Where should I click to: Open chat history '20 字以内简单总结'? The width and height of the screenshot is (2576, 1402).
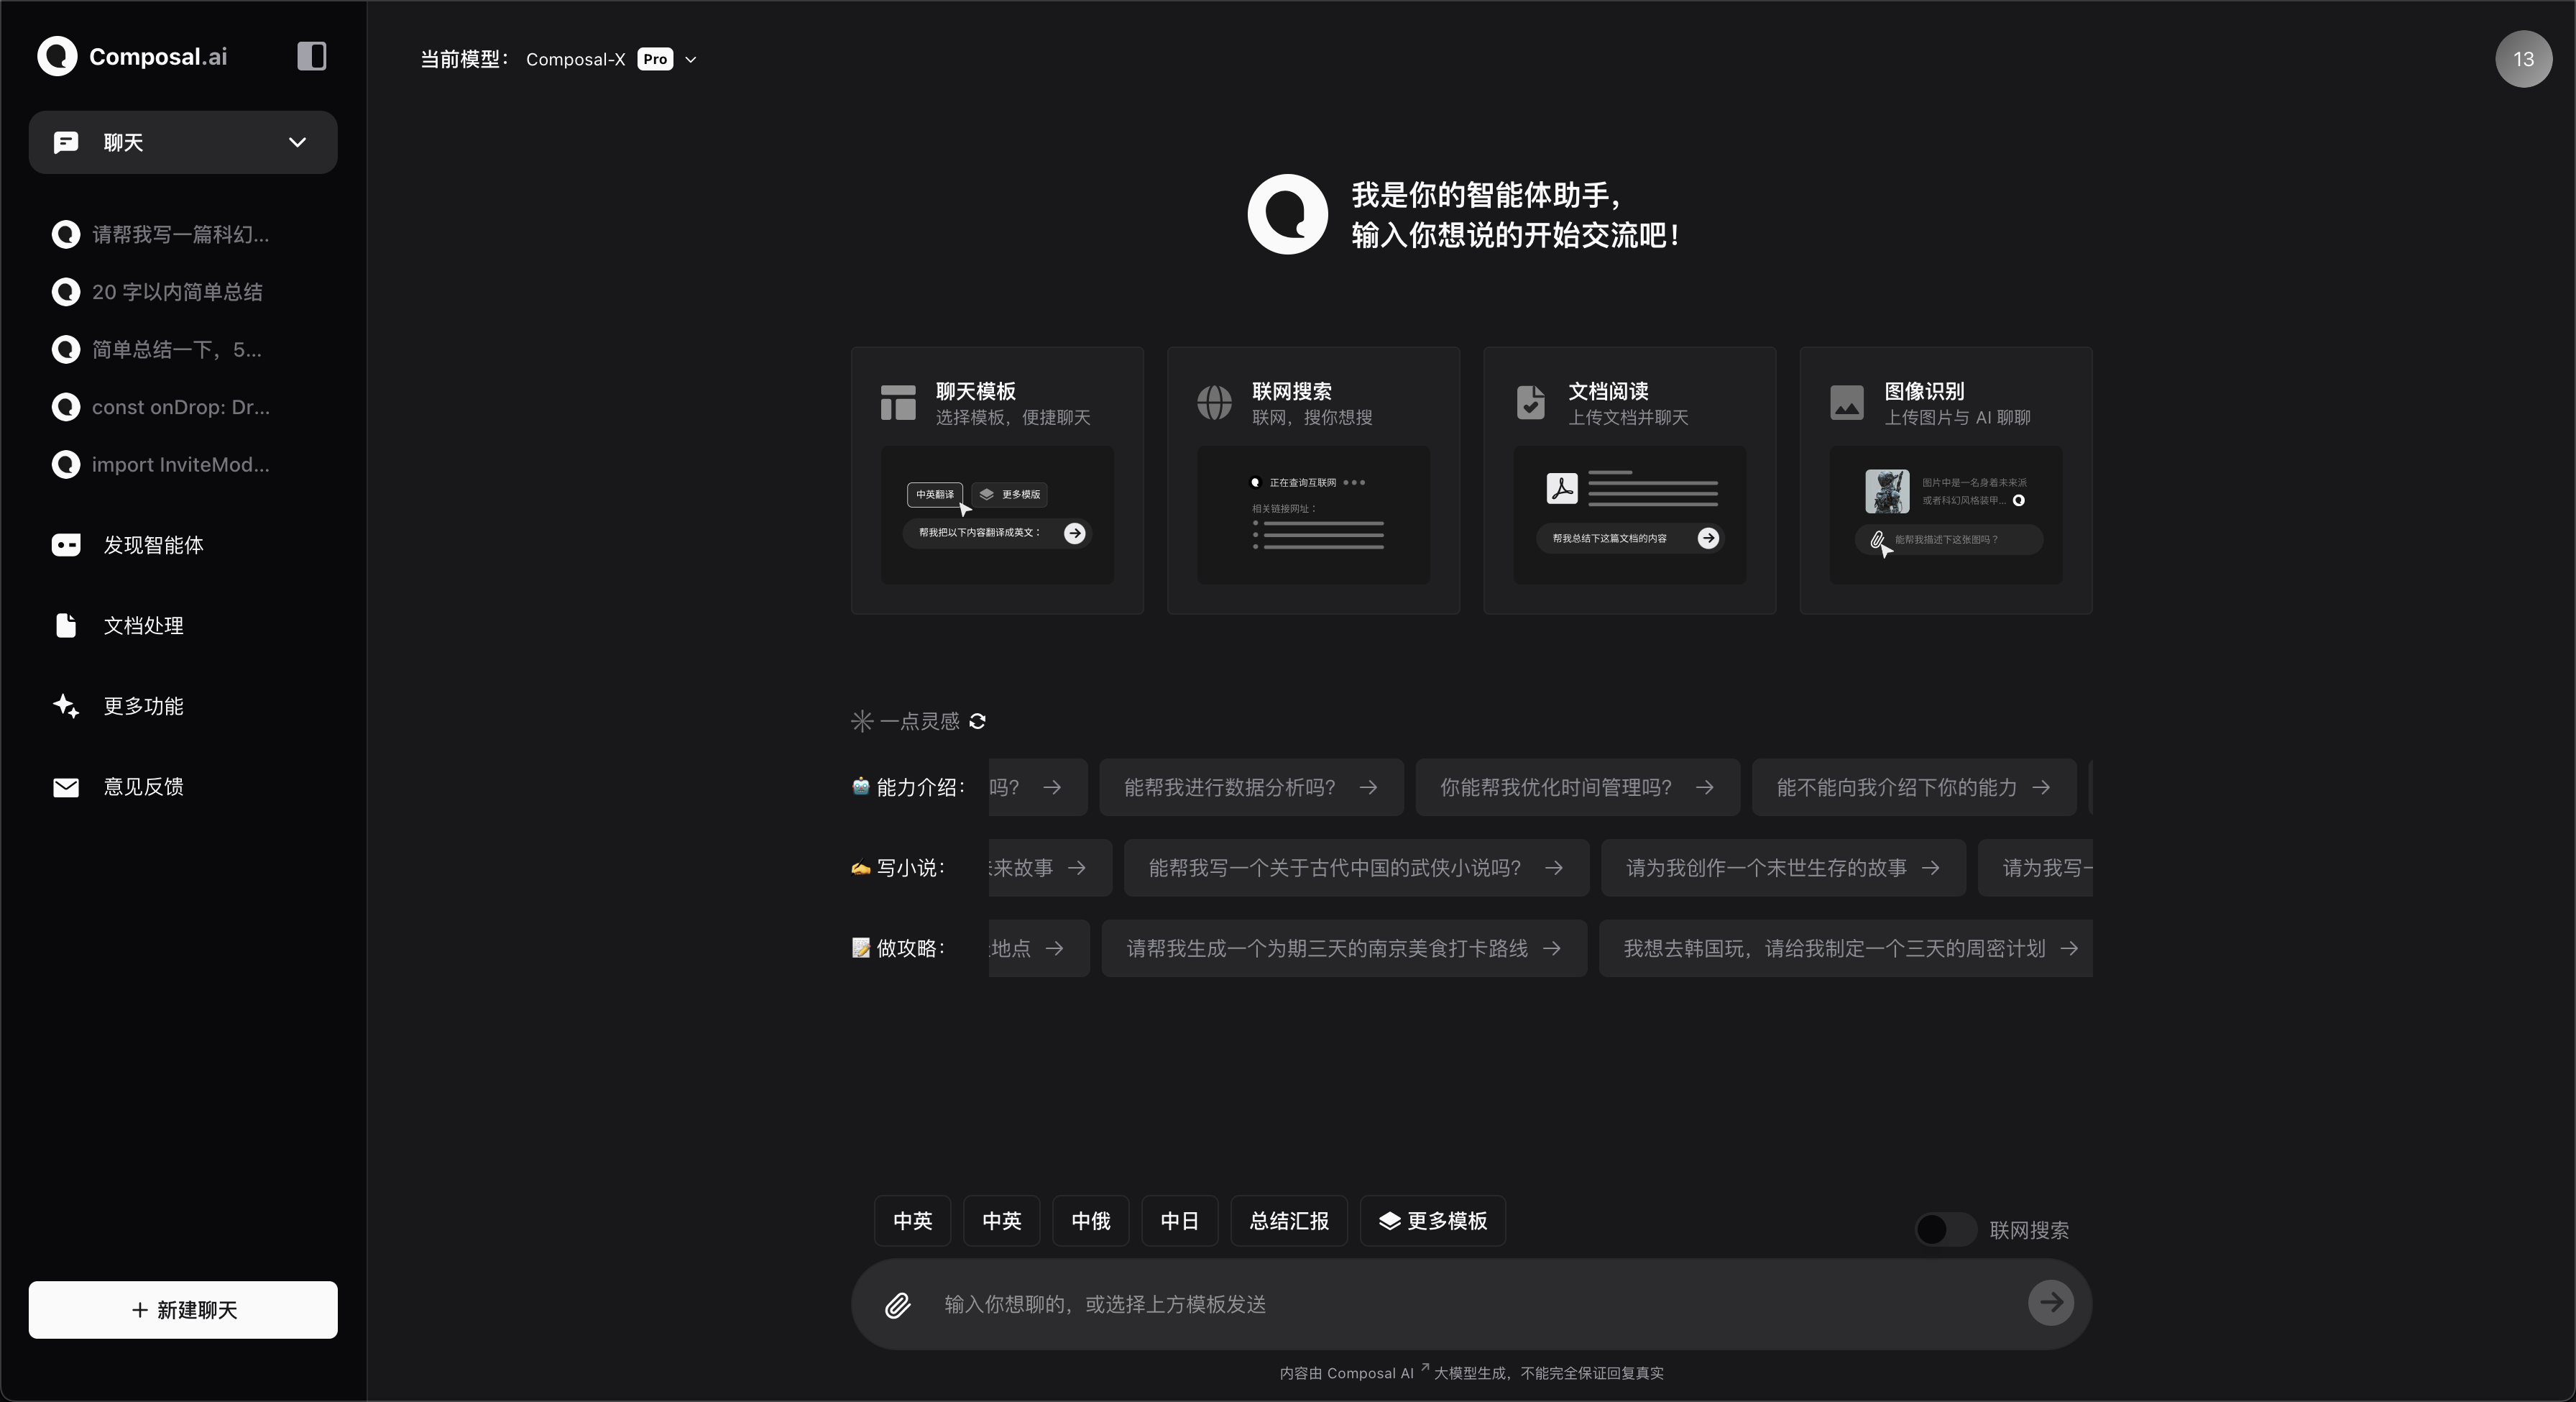177,292
